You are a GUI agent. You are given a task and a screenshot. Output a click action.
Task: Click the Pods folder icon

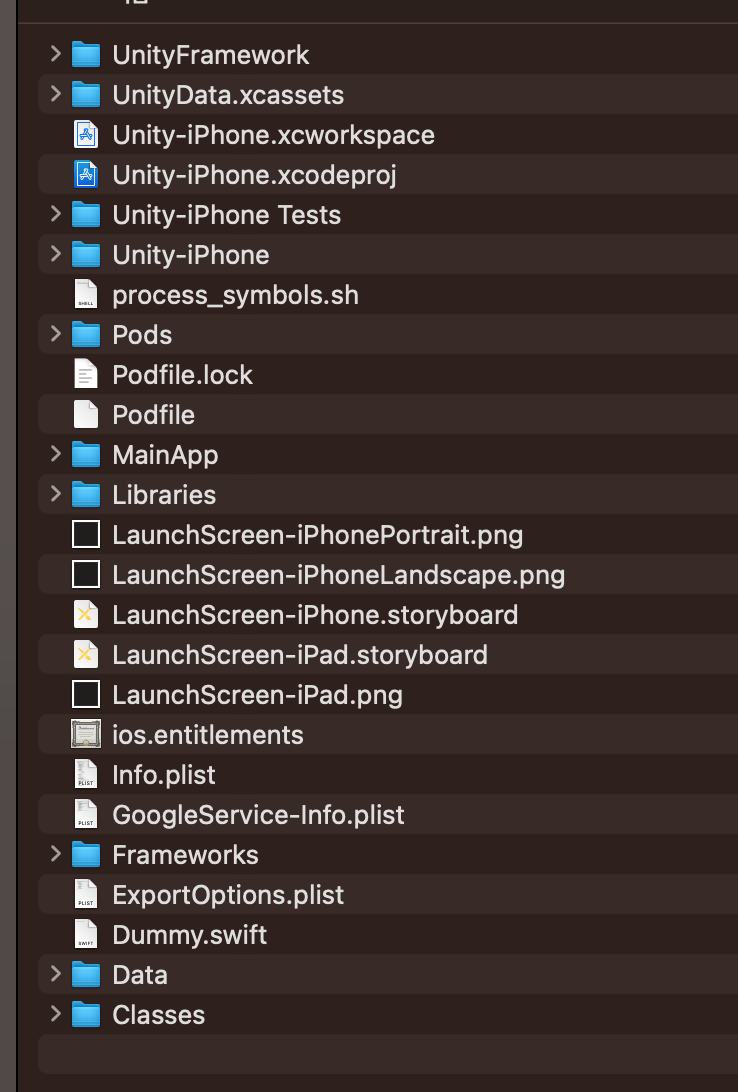click(x=86, y=334)
